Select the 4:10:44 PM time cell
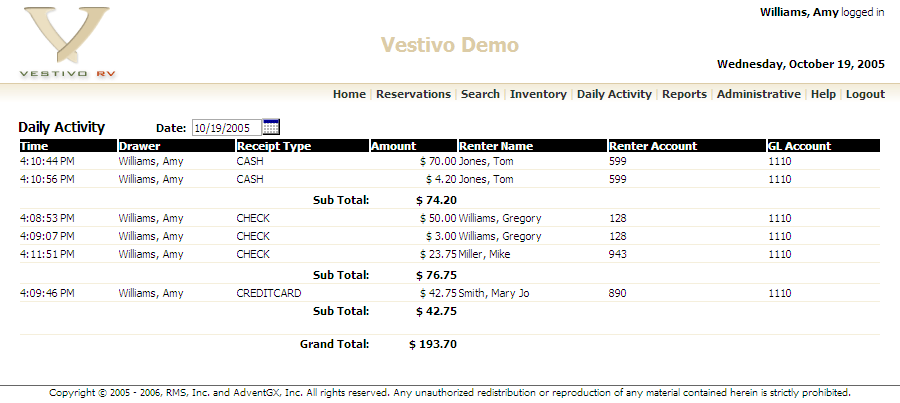This screenshot has height=403, width=900. 47,161
